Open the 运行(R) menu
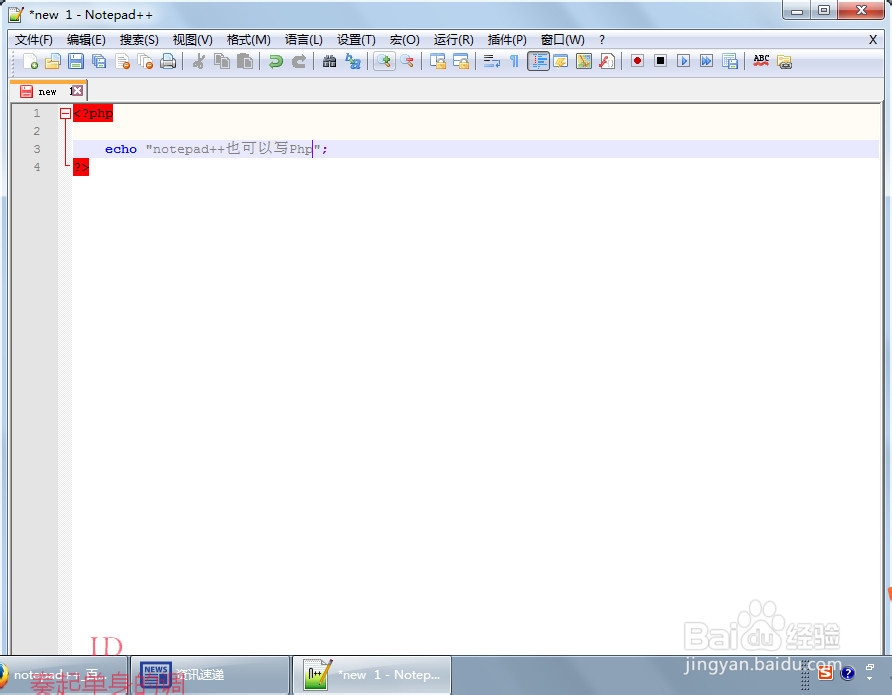The width and height of the screenshot is (892, 695). 453,40
